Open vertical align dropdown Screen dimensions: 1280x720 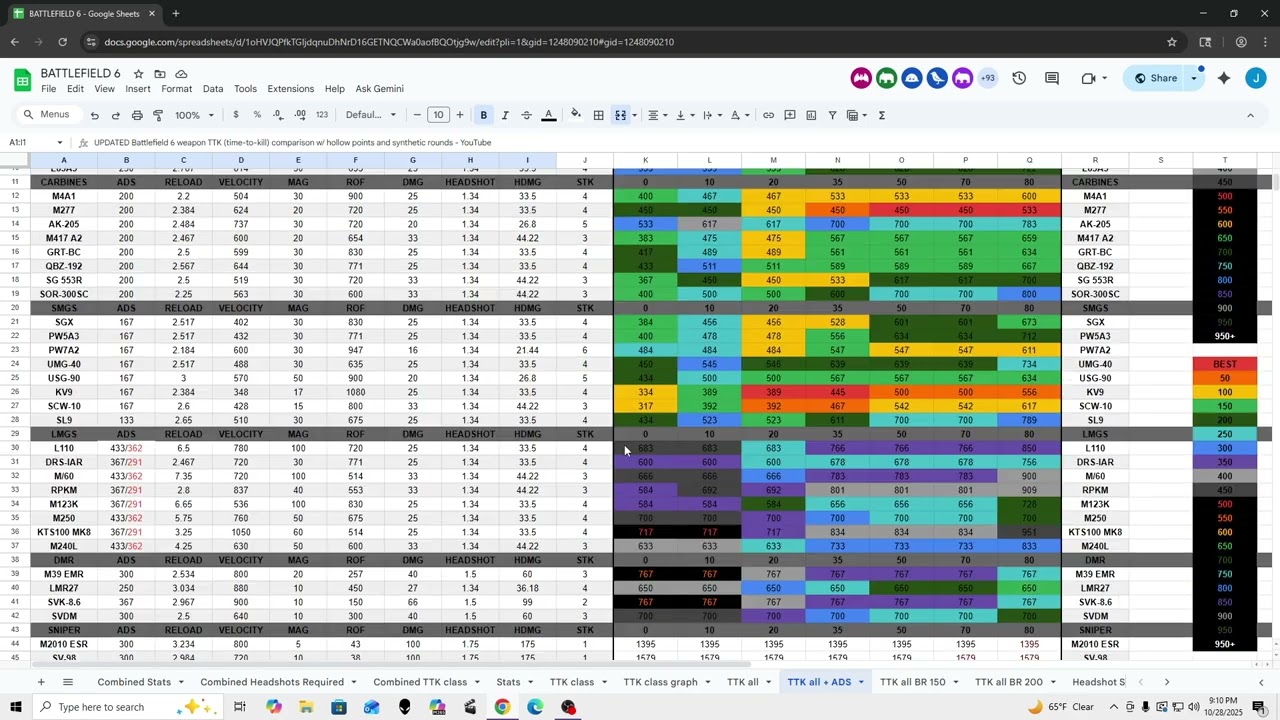(x=685, y=115)
